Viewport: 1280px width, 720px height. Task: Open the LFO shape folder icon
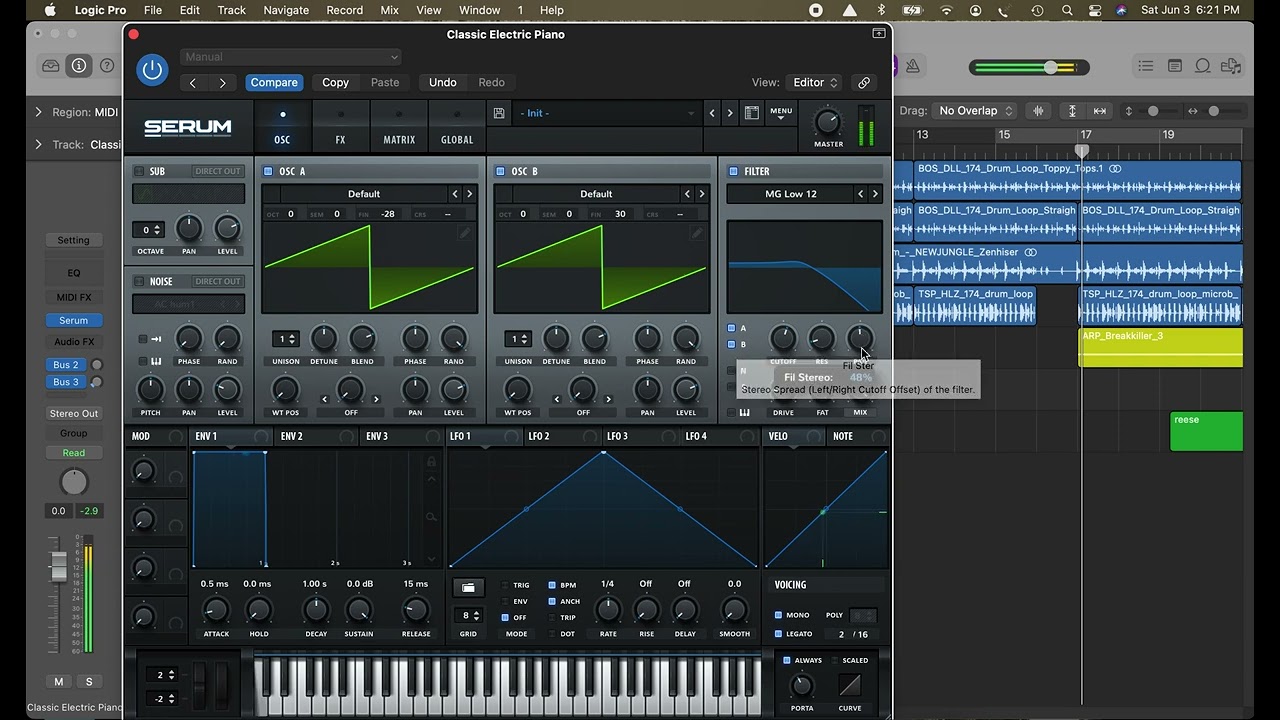[468, 587]
